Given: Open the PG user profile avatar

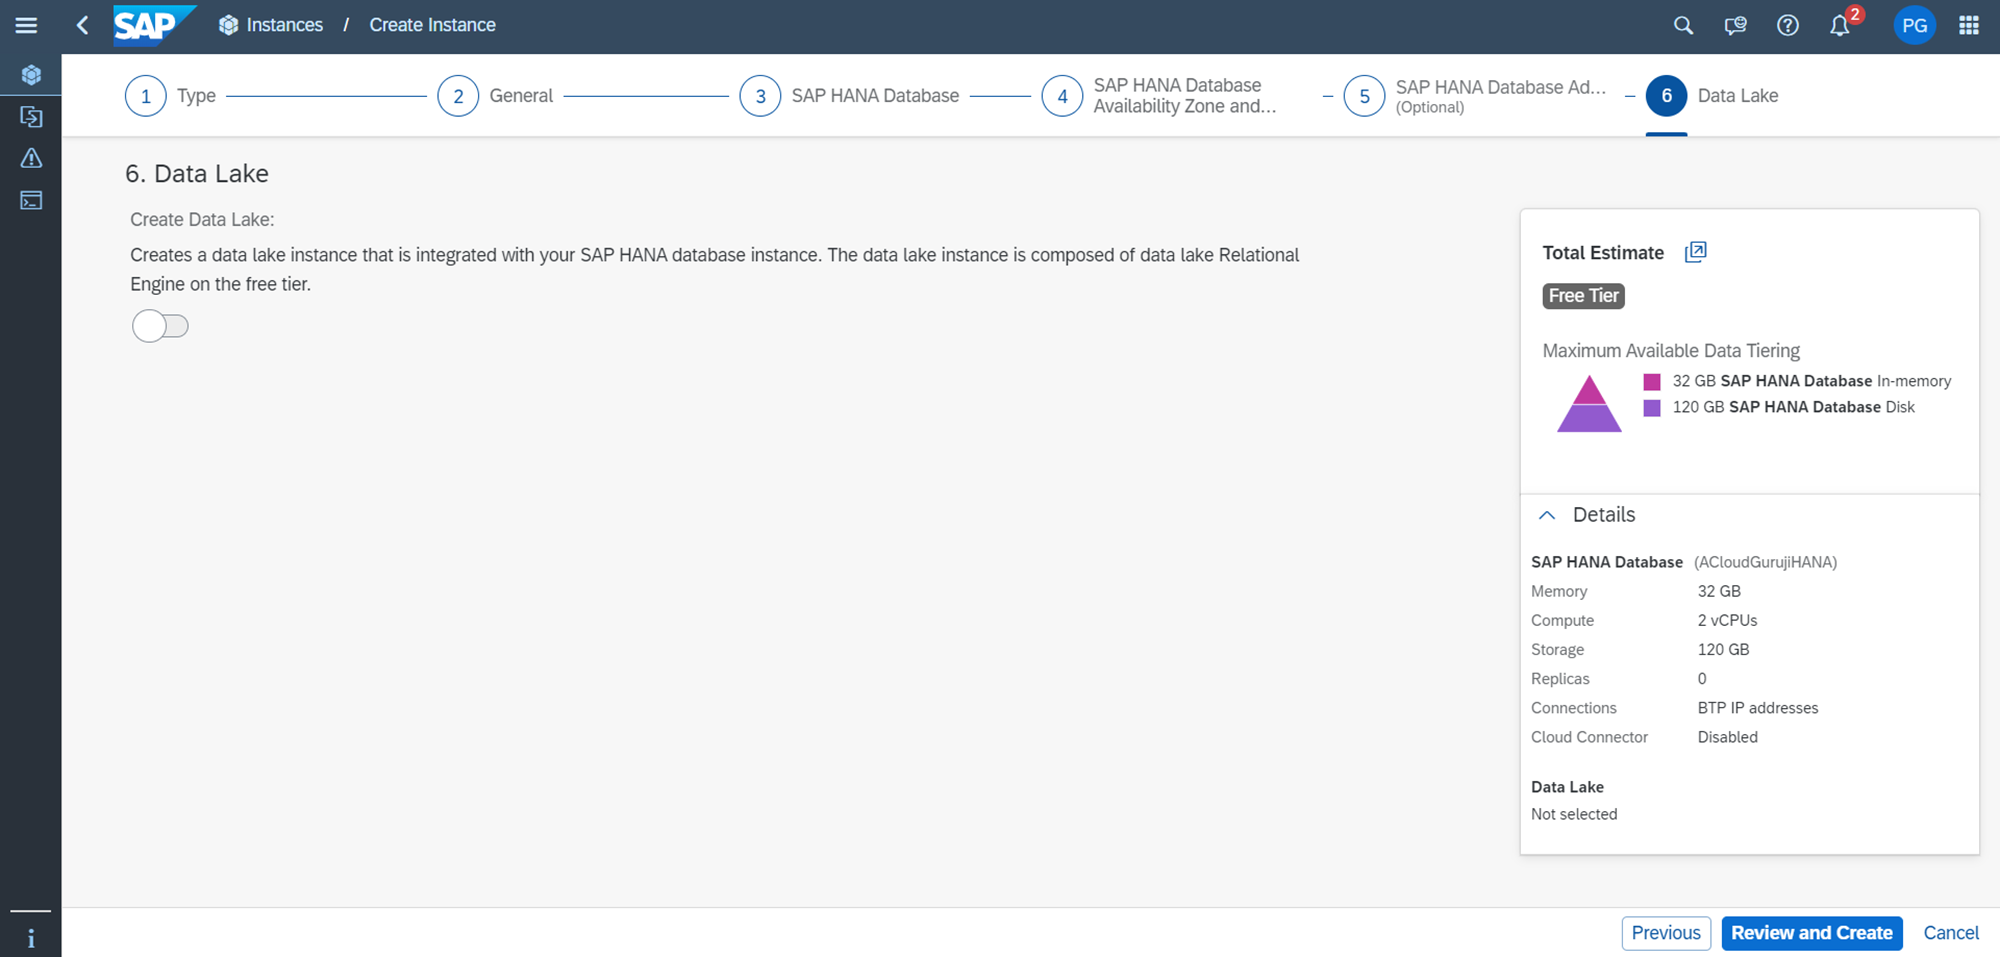Looking at the screenshot, I should pyautogui.click(x=1914, y=26).
